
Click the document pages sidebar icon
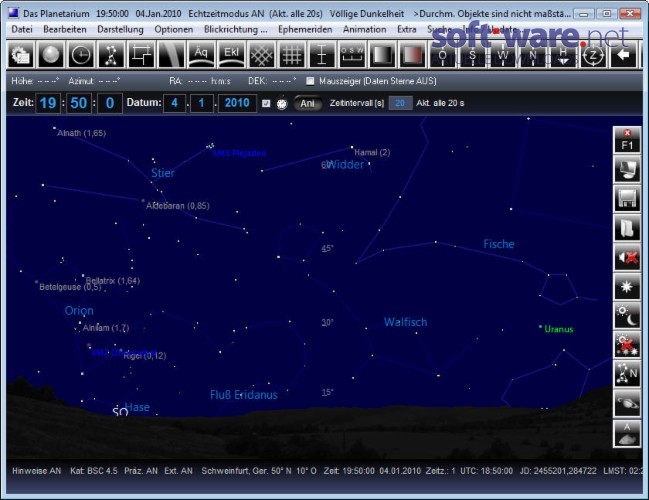click(x=627, y=228)
